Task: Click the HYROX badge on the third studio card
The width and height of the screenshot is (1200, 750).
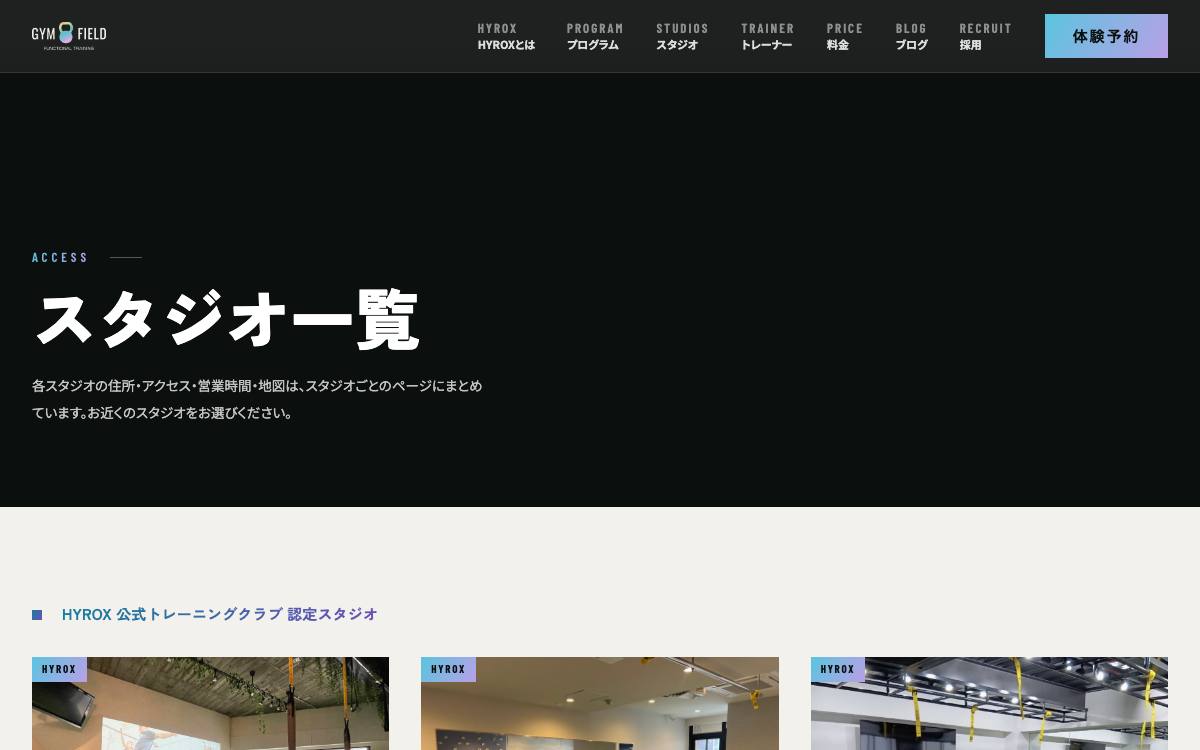Action: (x=838, y=669)
